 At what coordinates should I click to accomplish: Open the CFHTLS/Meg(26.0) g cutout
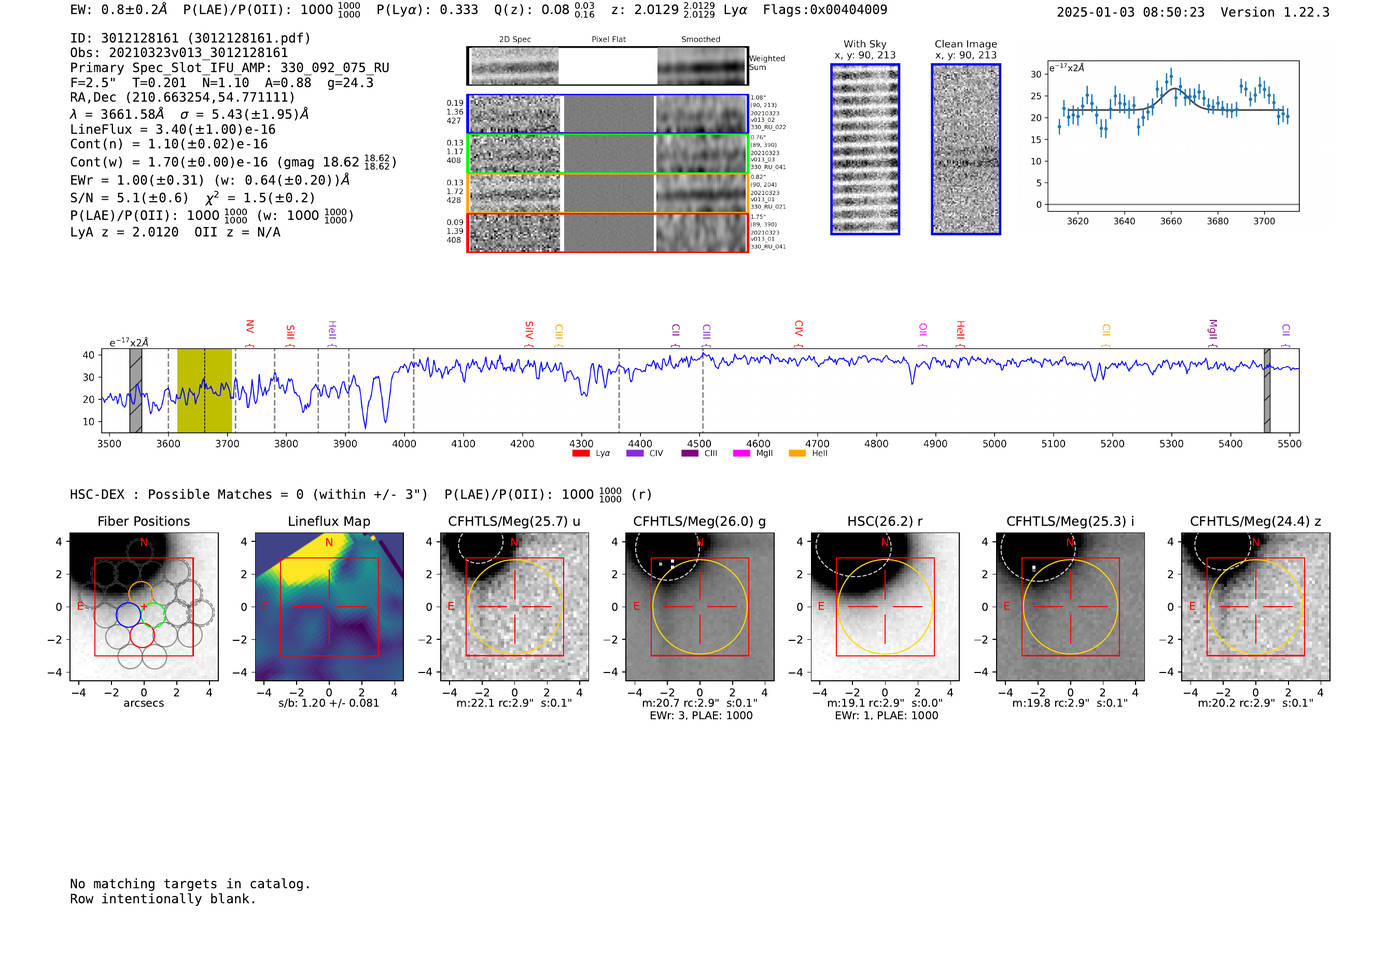click(699, 607)
